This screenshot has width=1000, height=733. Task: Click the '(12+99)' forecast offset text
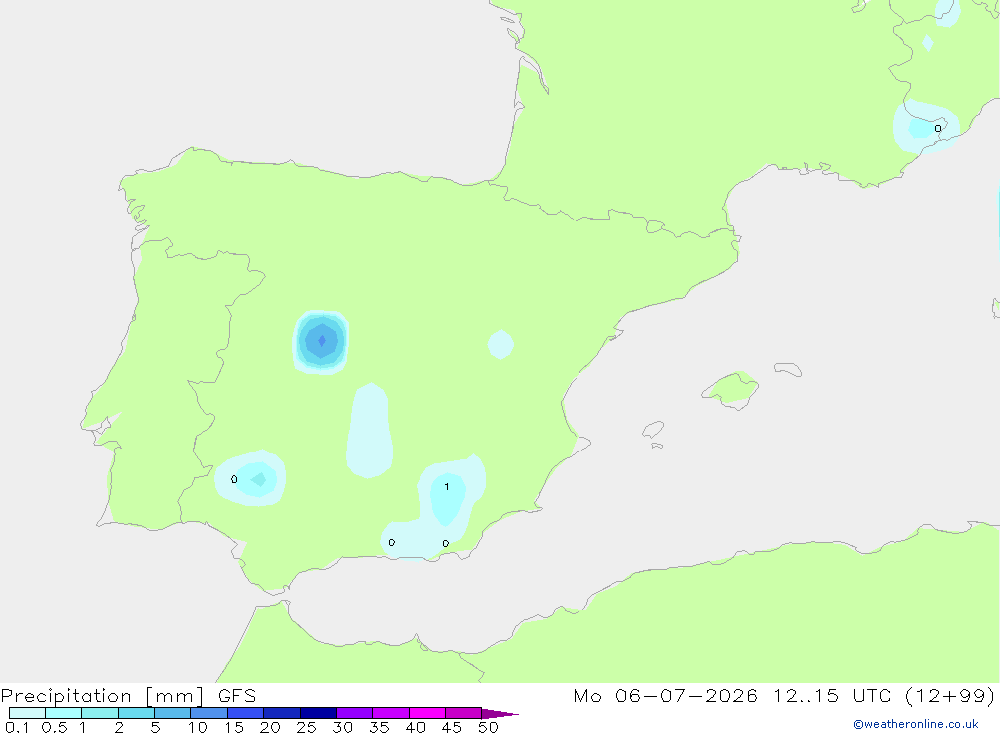(x=950, y=695)
